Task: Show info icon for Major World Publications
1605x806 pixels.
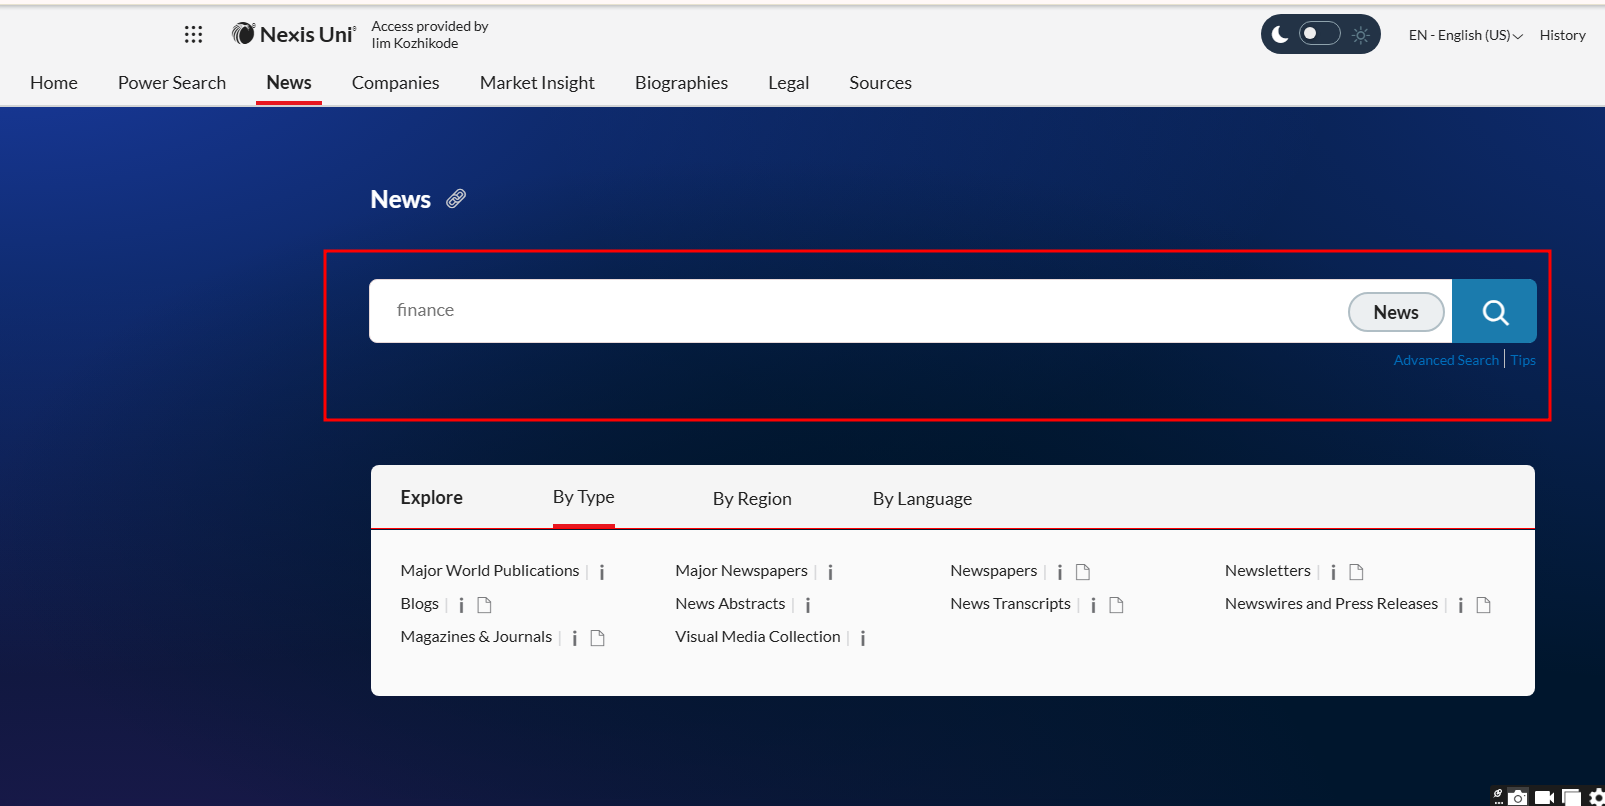Action: (x=602, y=572)
